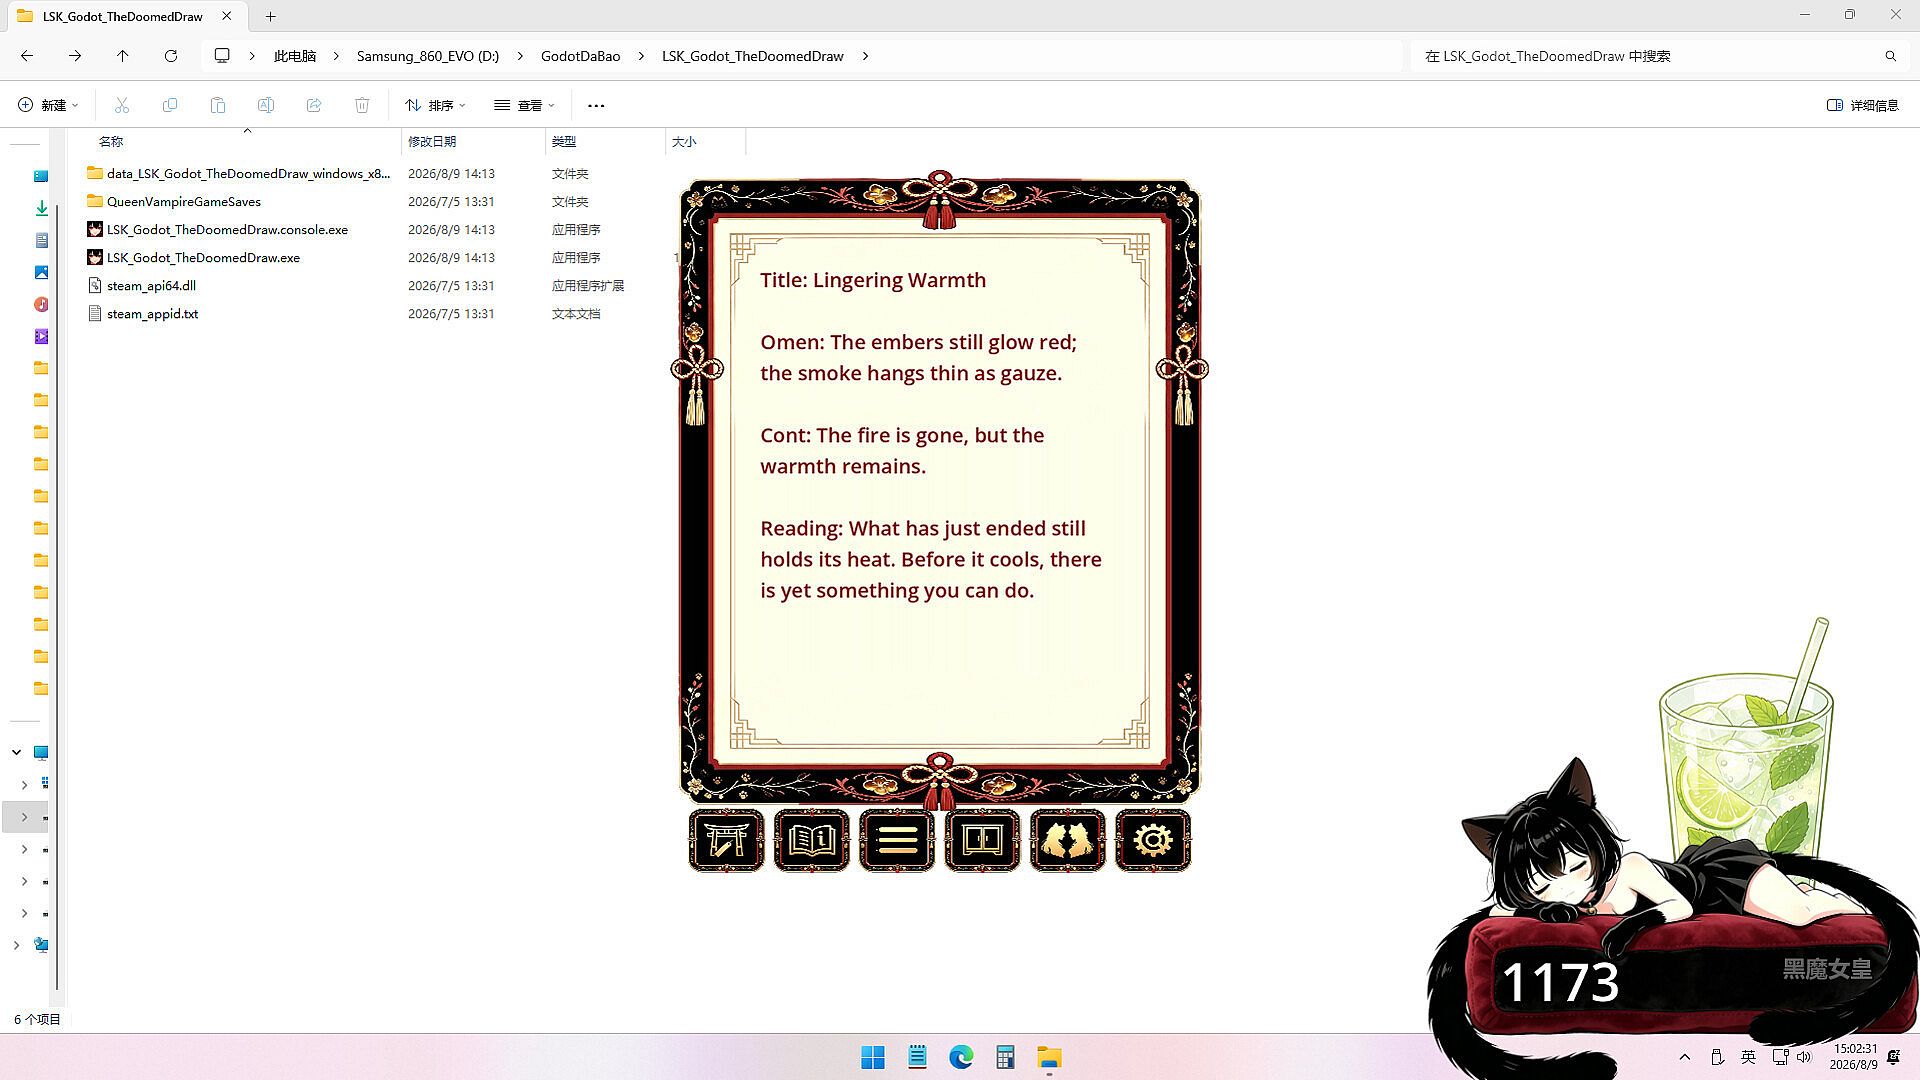Go forward with the right arrow
The height and width of the screenshot is (1080, 1920).
[x=75, y=56]
